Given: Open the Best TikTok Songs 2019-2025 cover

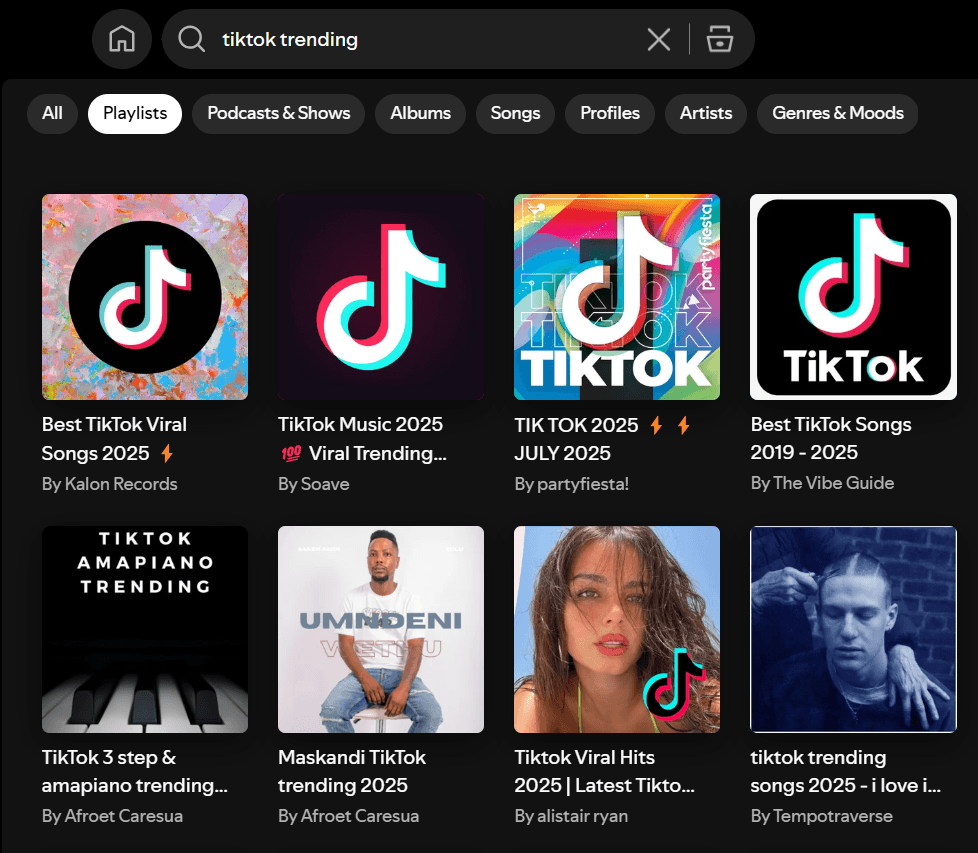Looking at the screenshot, I should (852, 296).
